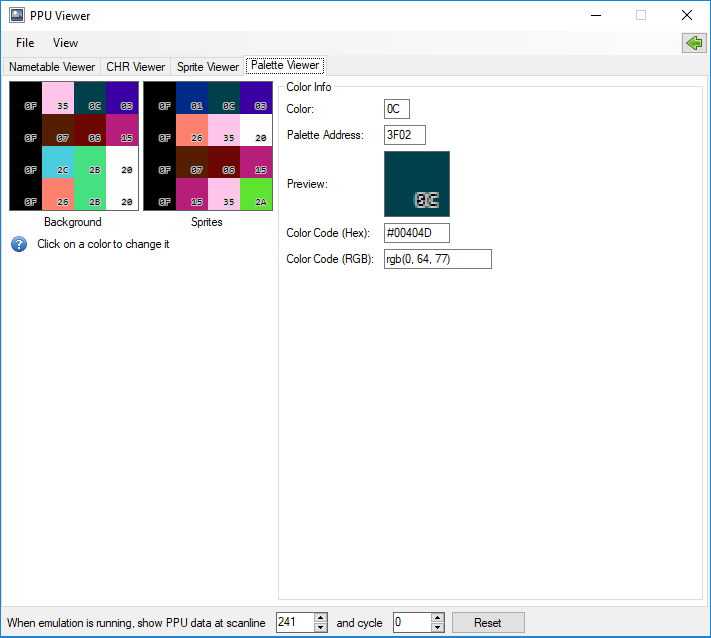This screenshot has height=638, width=711.
Task: Select Sprites pink 35 swatch in second row
Action: click(224, 130)
